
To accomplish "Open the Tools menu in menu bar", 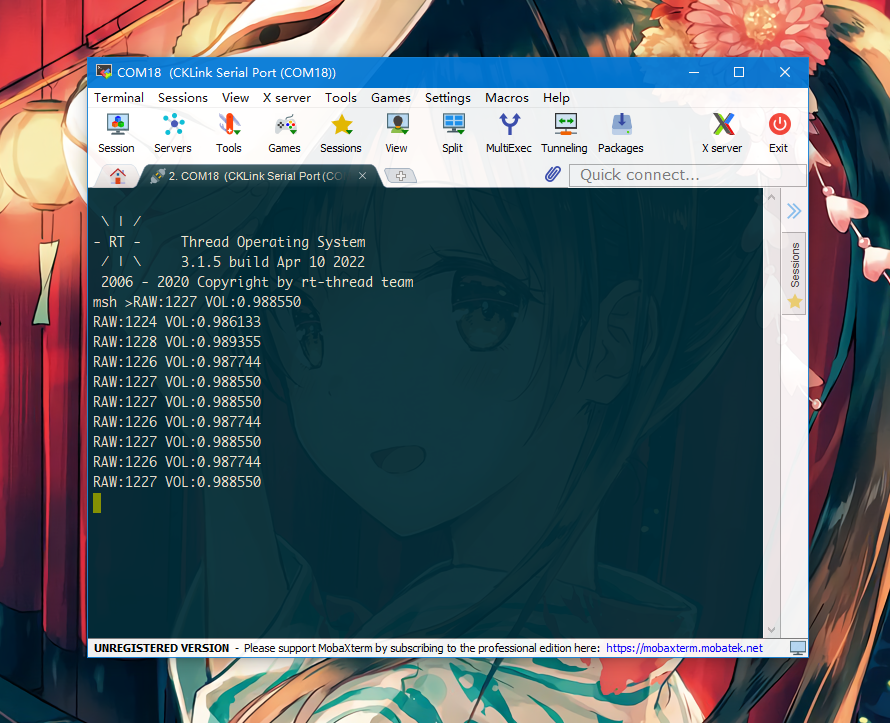I will (x=341, y=98).
